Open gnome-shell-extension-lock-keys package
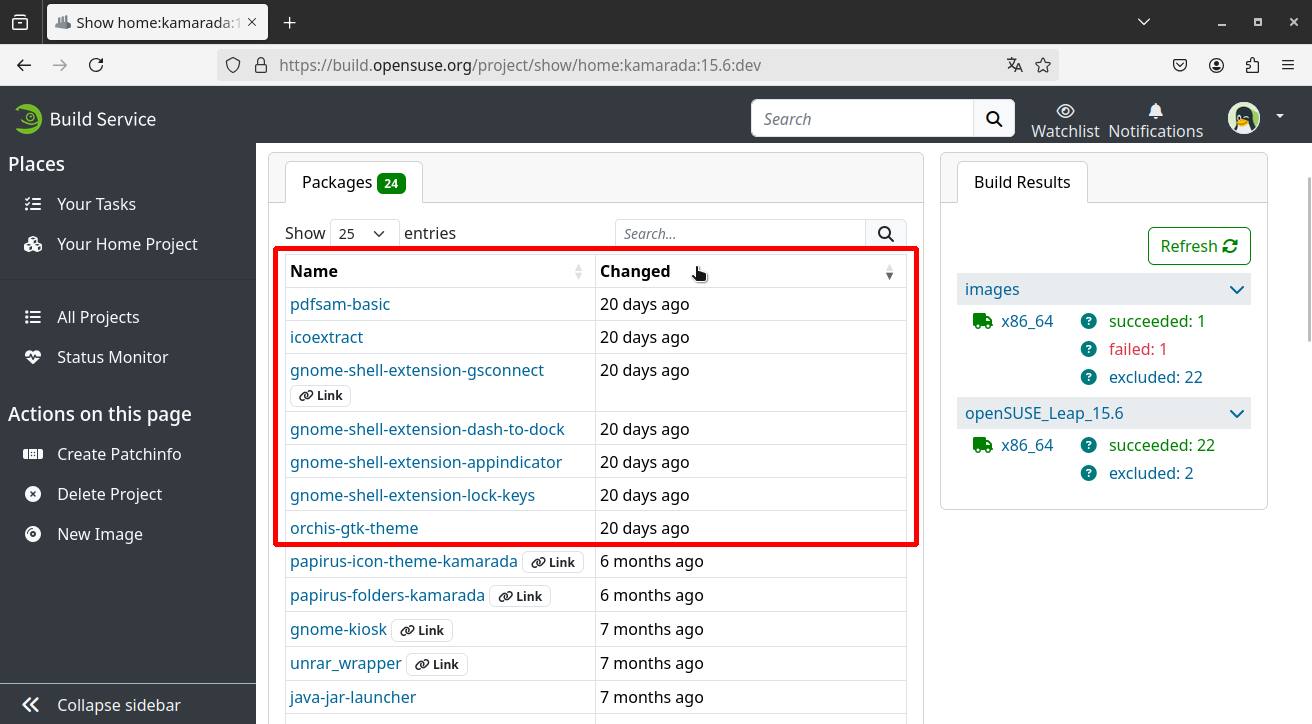The height and width of the screenshot is (724, 1312). [x=412, y=495]
